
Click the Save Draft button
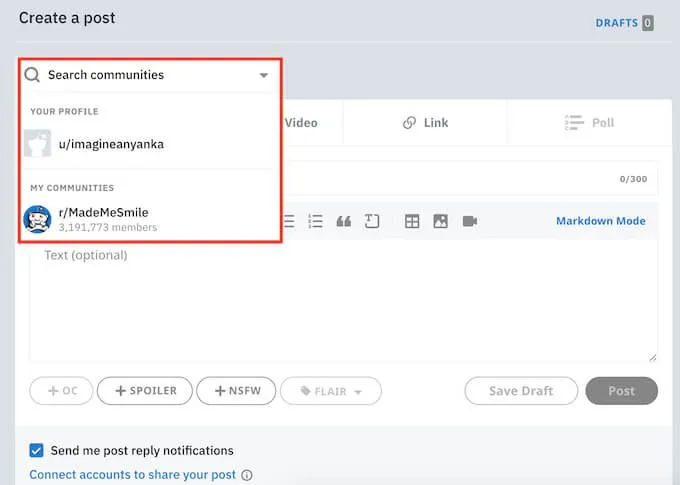tap(521, 391)
